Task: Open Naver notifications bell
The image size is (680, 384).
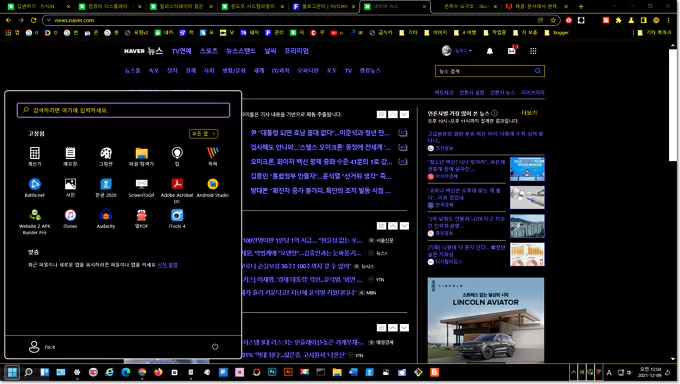Action: click(490, 51)
